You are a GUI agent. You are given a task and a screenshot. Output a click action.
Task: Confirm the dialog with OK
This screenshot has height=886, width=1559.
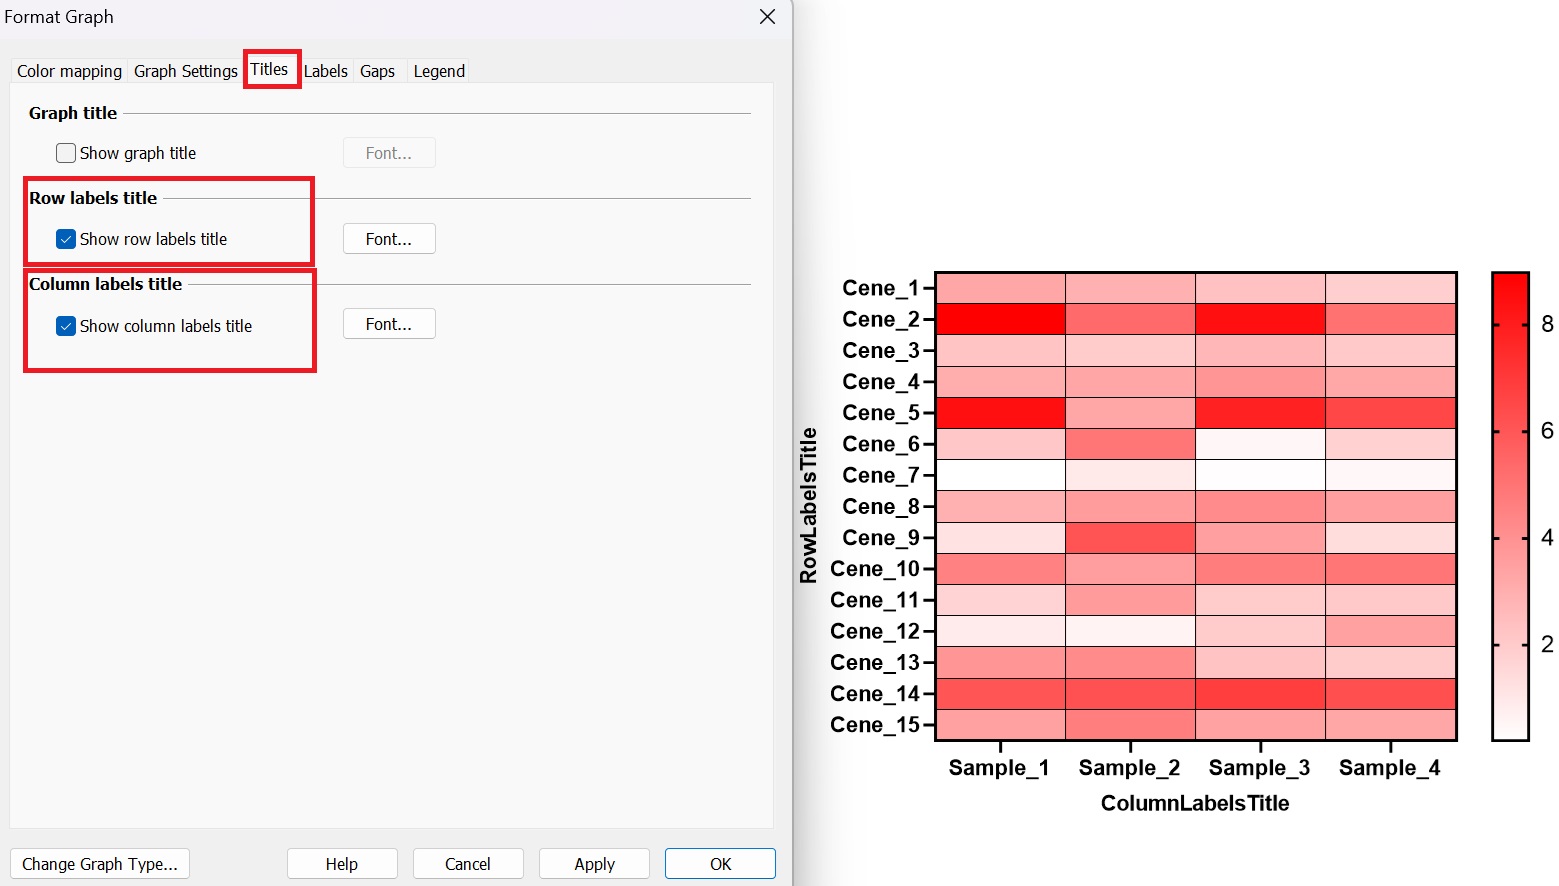click(720, 864)
